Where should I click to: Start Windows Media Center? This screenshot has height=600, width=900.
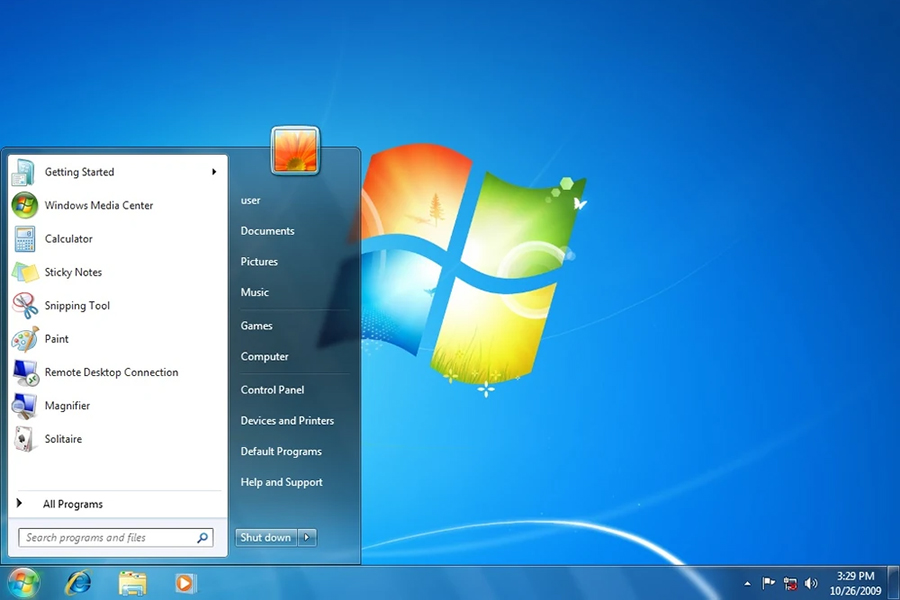(x=98, y=205)
